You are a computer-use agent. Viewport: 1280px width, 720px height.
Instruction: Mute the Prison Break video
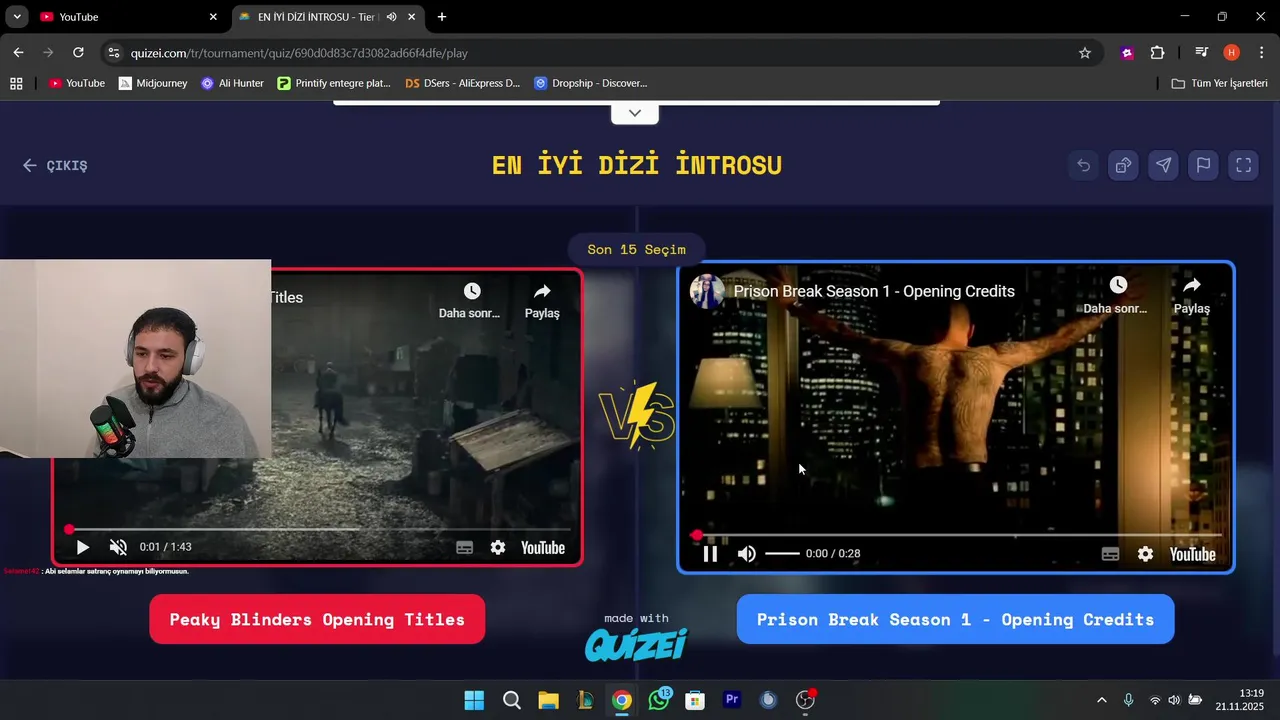[x=747, y=554]
